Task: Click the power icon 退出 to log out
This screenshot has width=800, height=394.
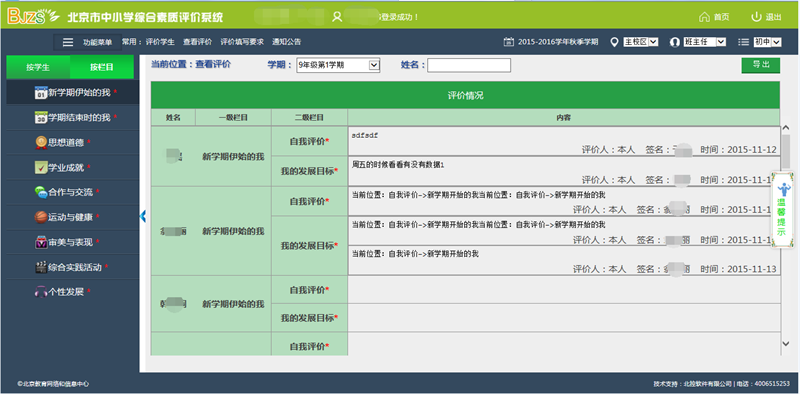Action: (x=756, y=17)
